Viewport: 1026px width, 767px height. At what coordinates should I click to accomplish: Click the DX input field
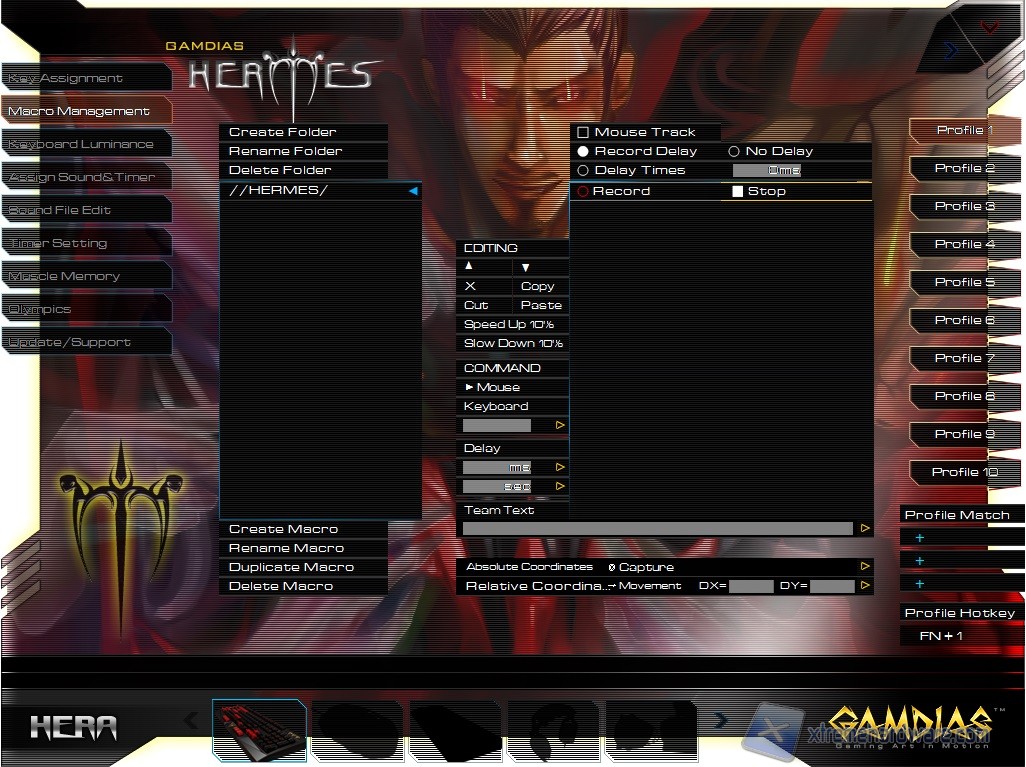pos(750,586)
